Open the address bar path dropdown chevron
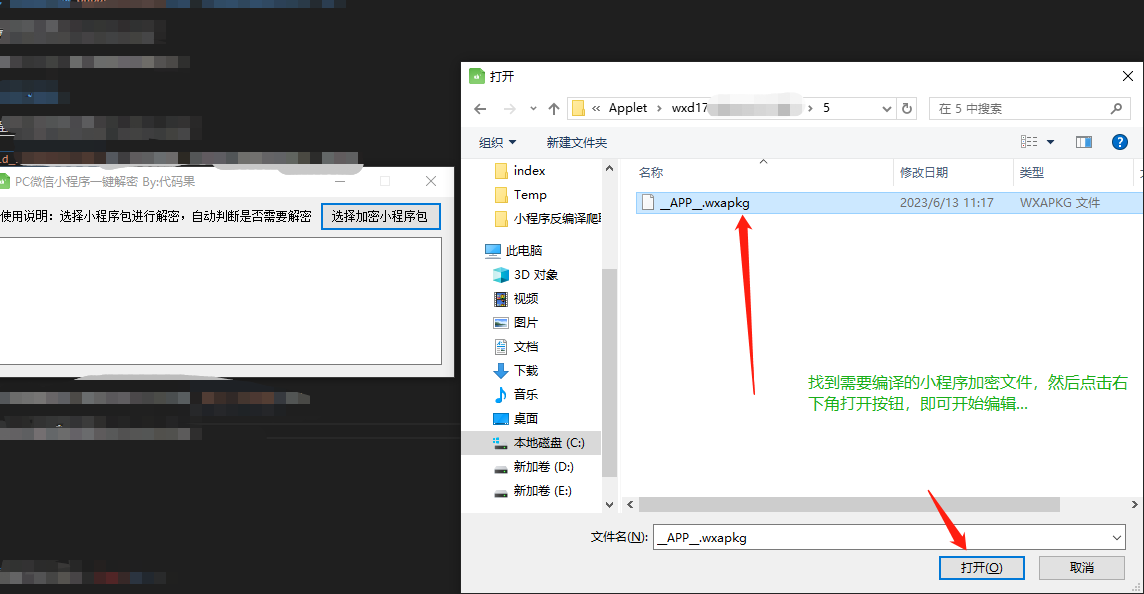The height and width of the screenshot is (594, 1144). point(885,107)
